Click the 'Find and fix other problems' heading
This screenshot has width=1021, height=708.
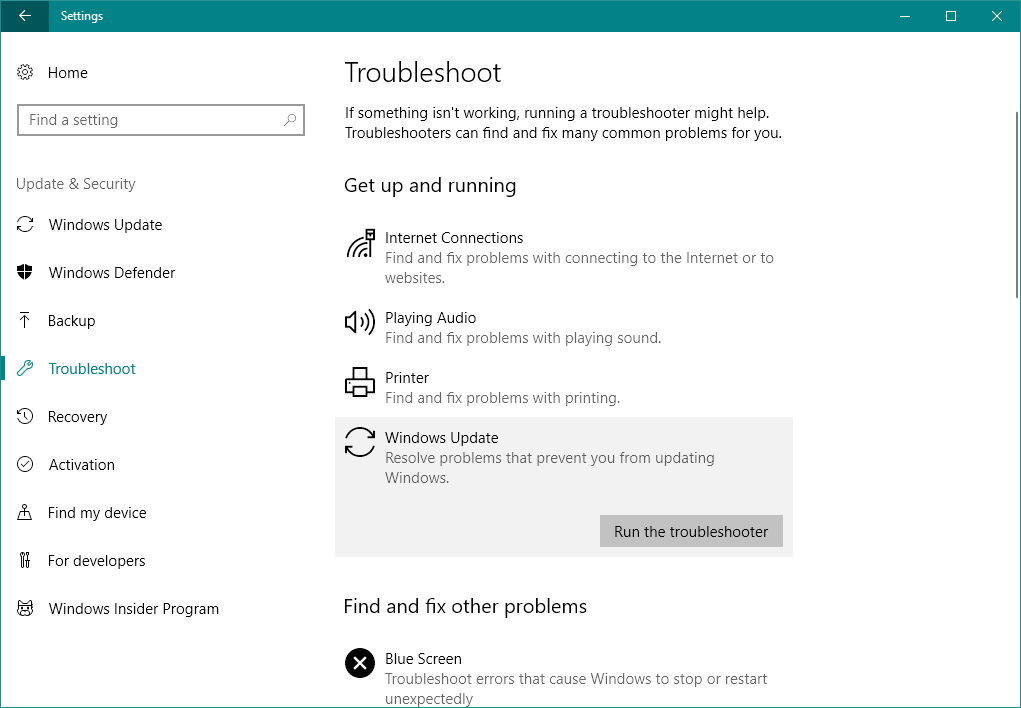pos(465,606)
